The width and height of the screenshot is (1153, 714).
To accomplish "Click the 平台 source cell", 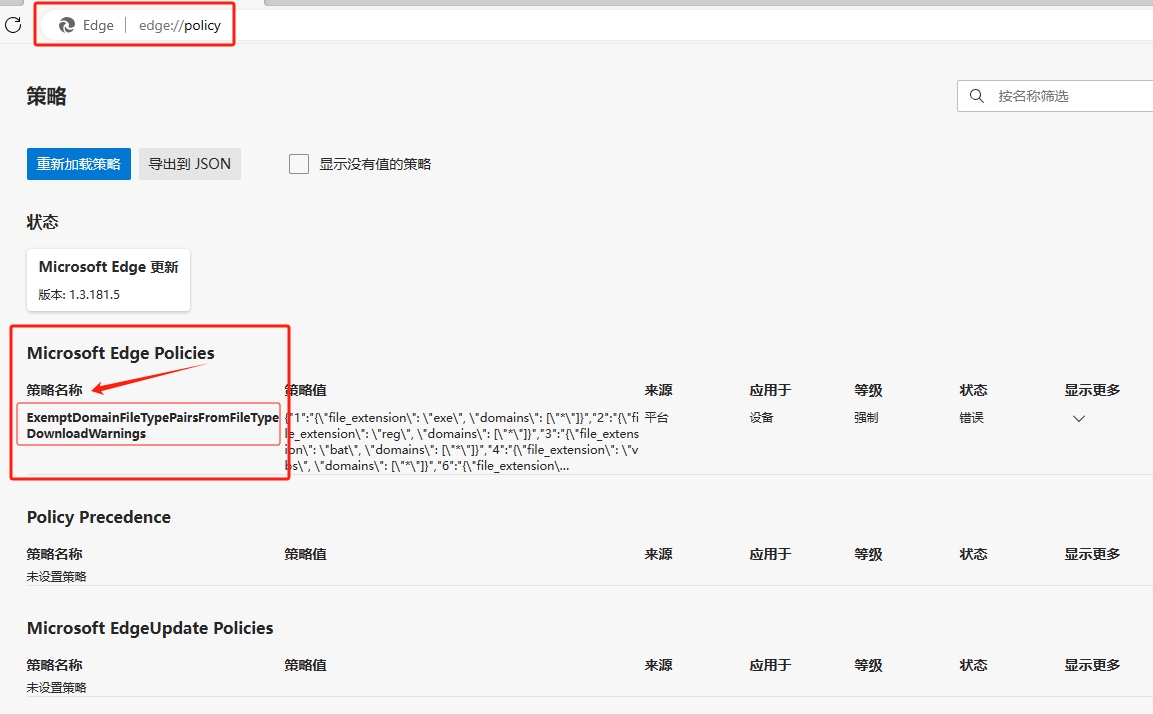I will point(657,418).
